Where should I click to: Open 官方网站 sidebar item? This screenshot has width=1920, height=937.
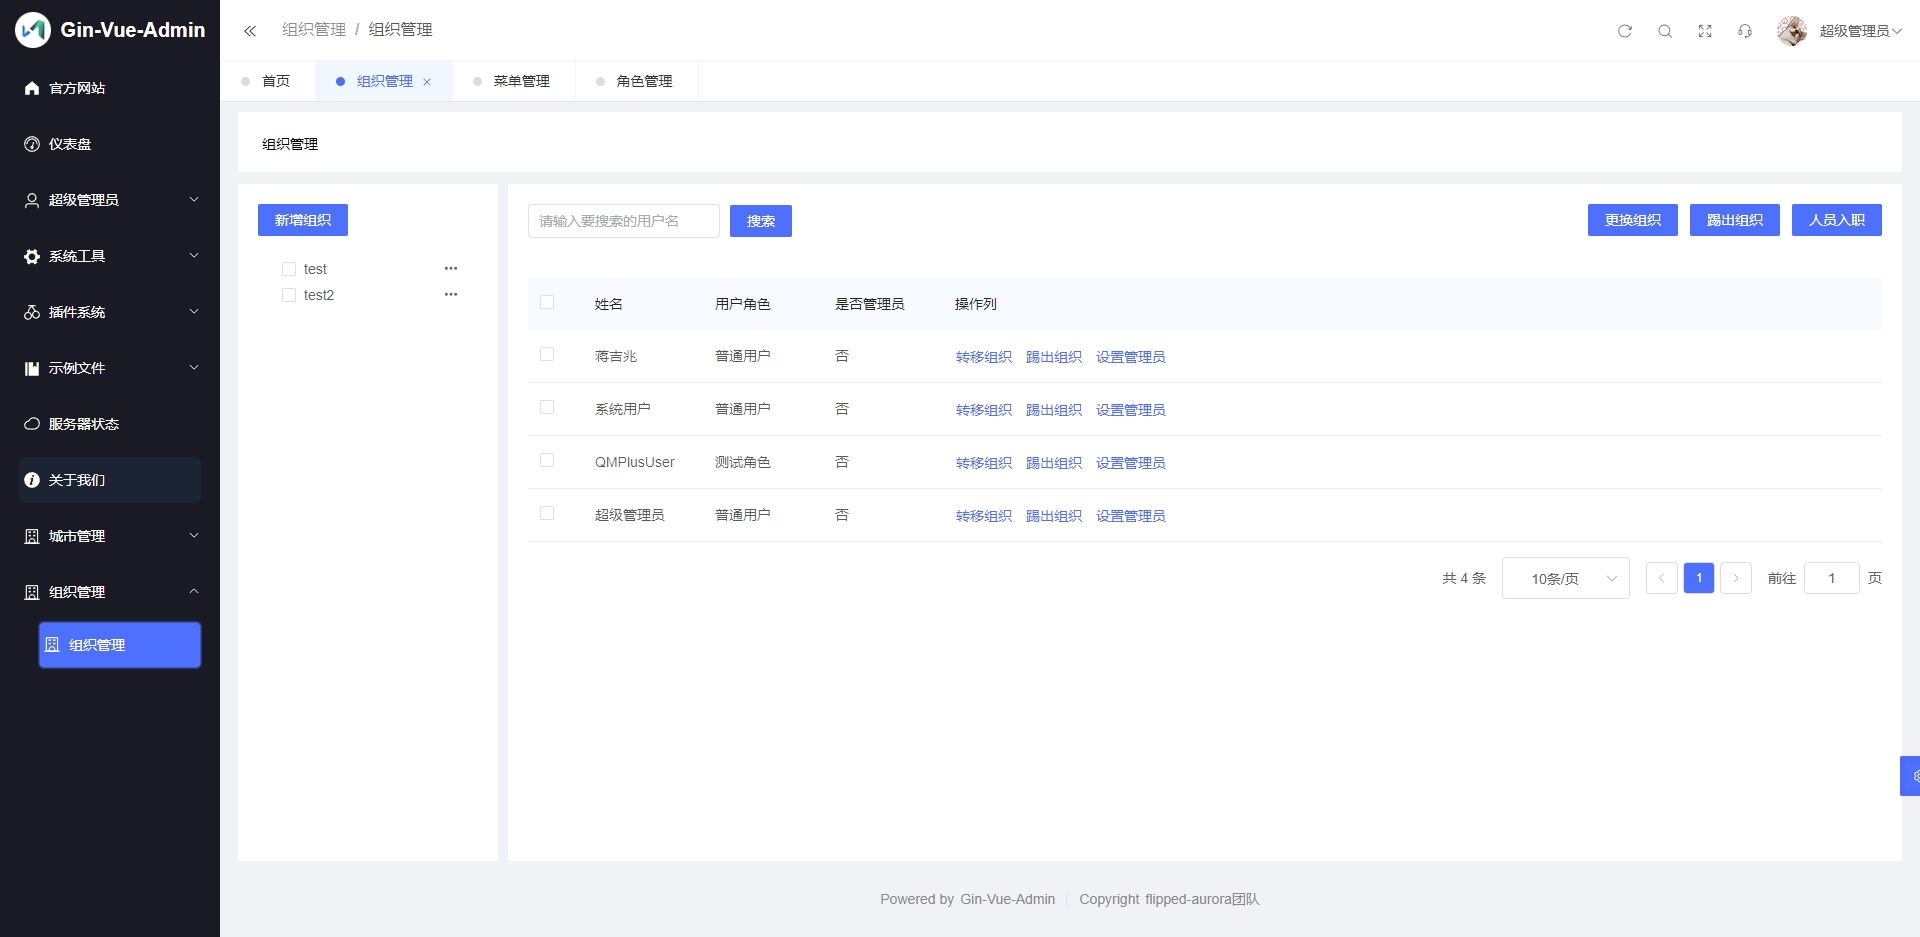(110, 88)
